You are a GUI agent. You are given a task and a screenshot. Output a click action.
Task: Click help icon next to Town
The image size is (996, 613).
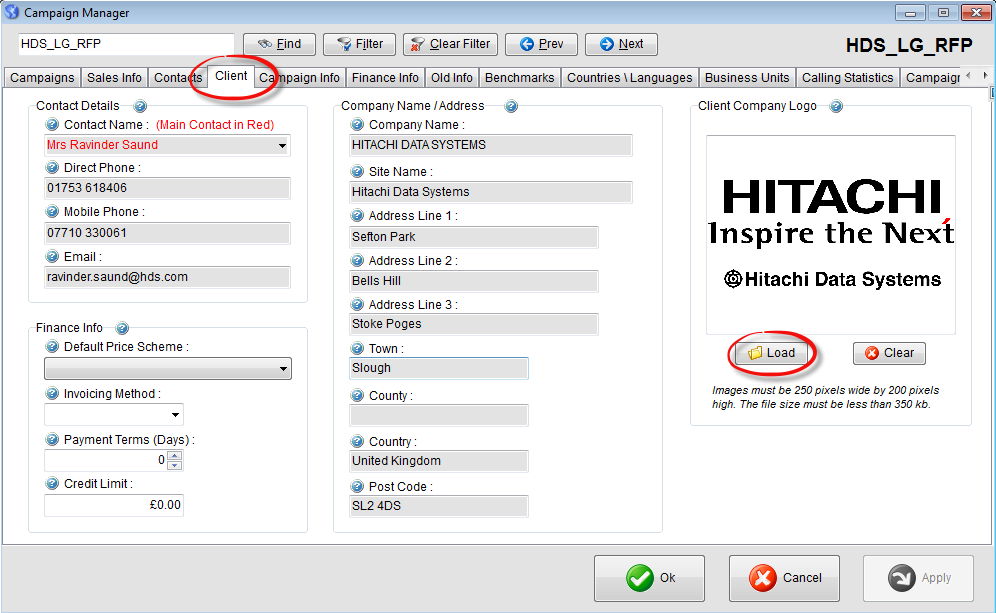click(358, 349)
